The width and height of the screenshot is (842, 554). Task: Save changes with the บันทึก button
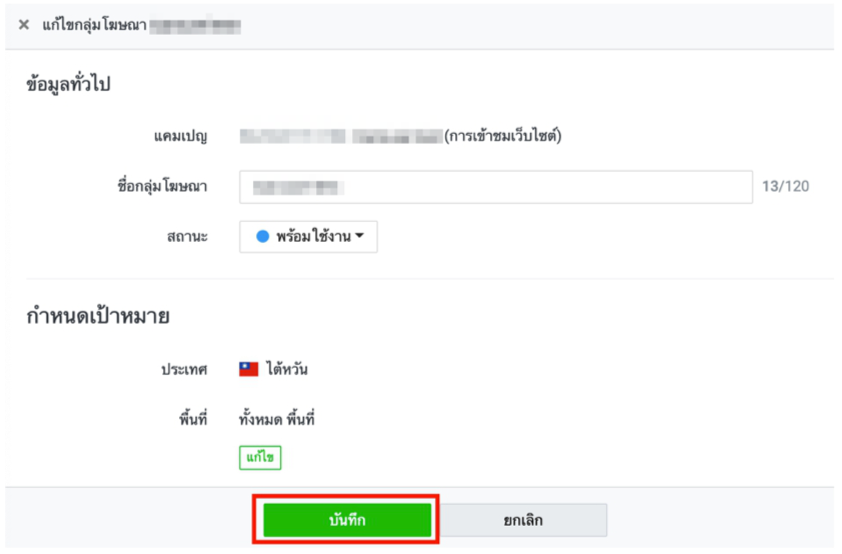(347, 520)
